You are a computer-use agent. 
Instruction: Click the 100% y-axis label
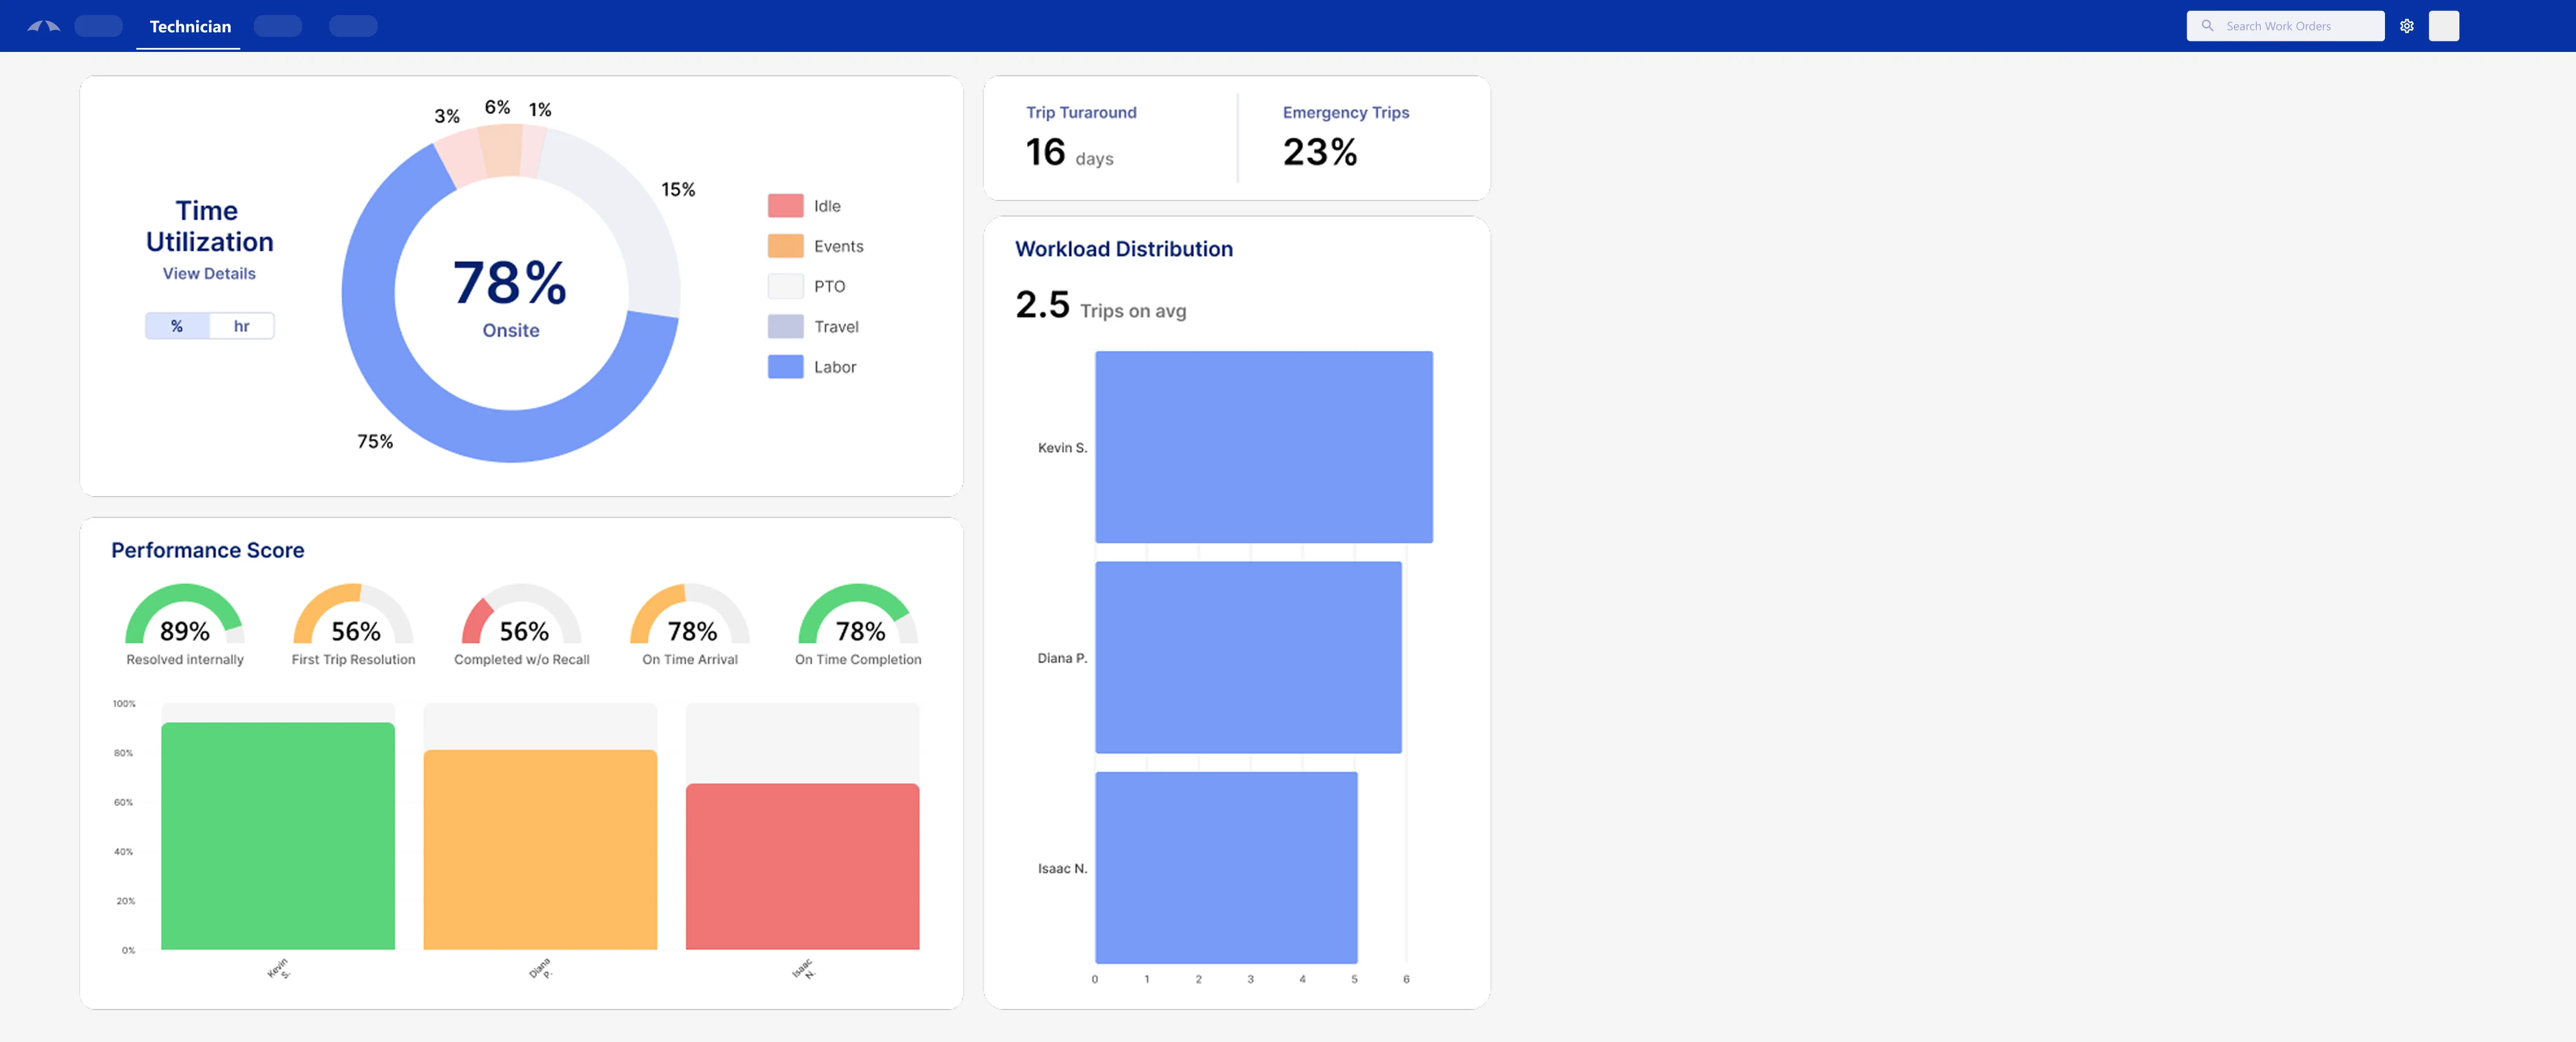coord(124,703)
